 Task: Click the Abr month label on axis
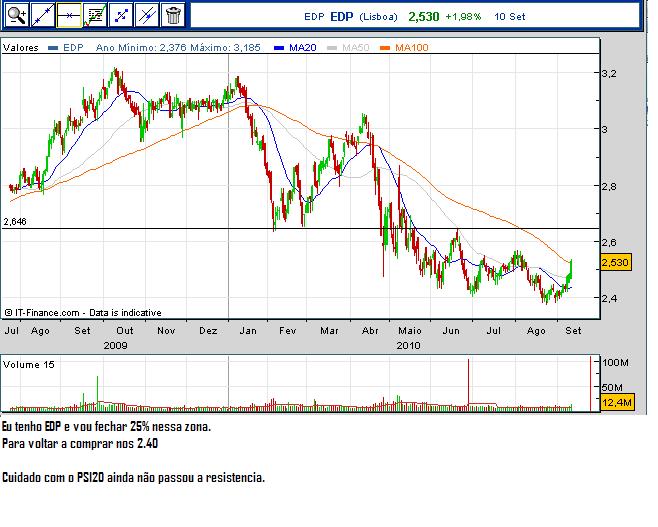coord(370,331)
